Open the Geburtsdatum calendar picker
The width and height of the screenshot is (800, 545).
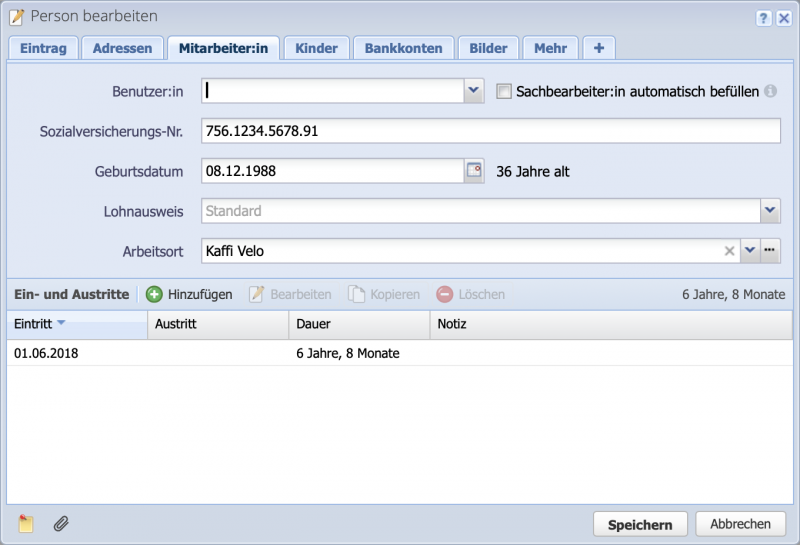[474, 170]
